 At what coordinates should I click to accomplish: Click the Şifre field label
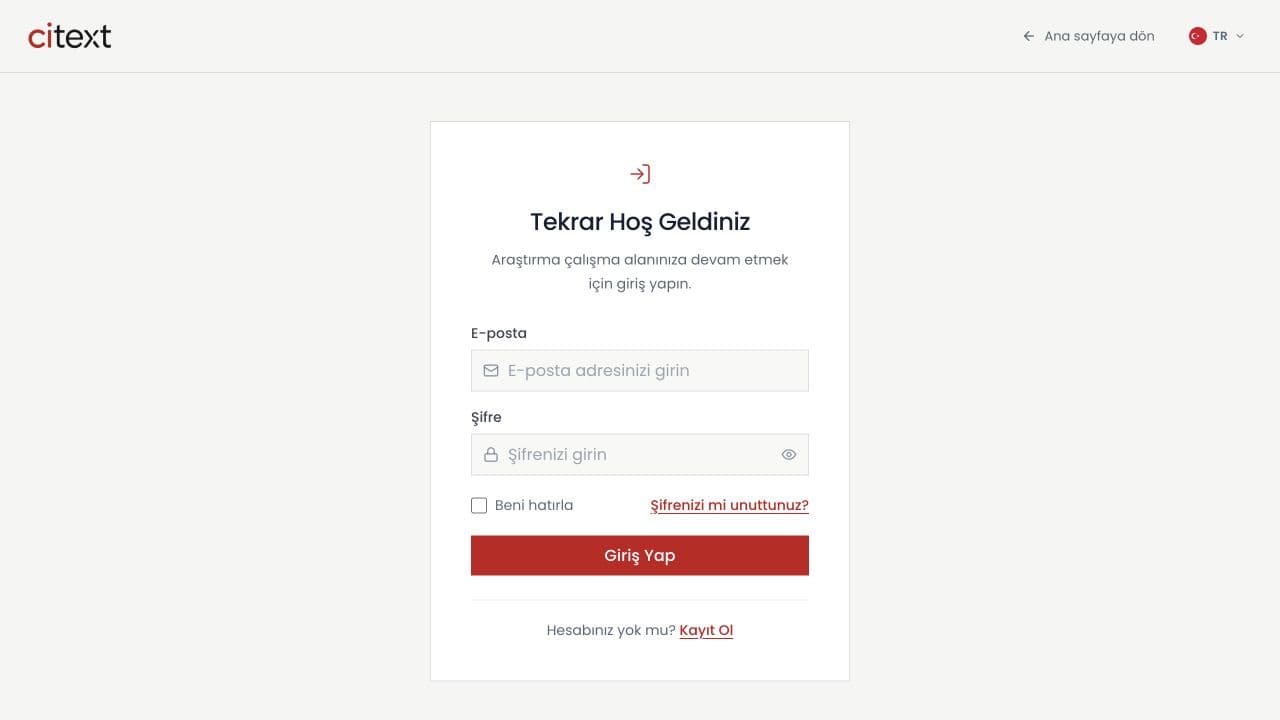point(486,417)
